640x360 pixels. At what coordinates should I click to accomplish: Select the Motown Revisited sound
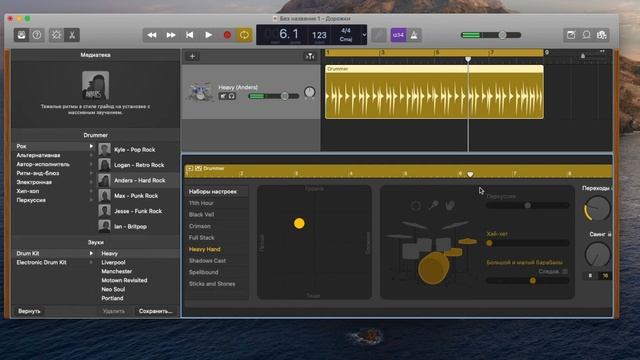coord(124,280)
